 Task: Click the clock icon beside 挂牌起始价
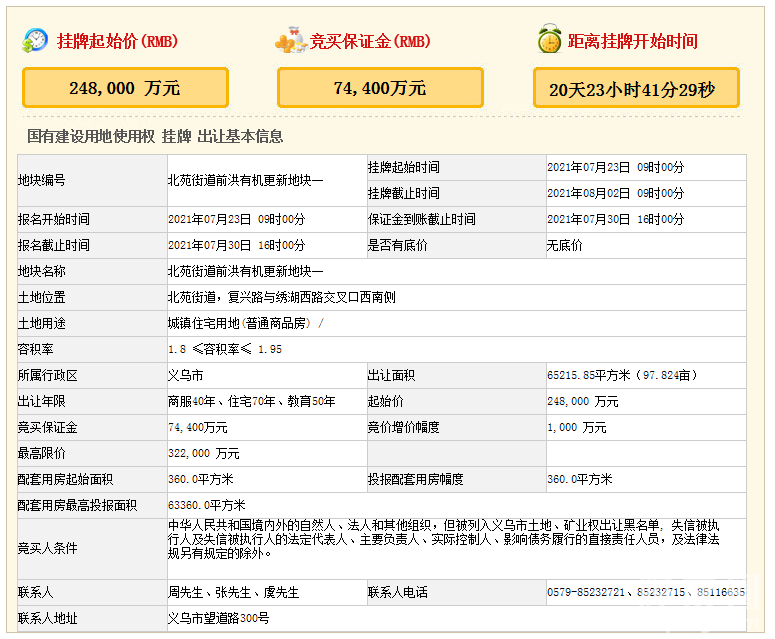coord(35,41)
